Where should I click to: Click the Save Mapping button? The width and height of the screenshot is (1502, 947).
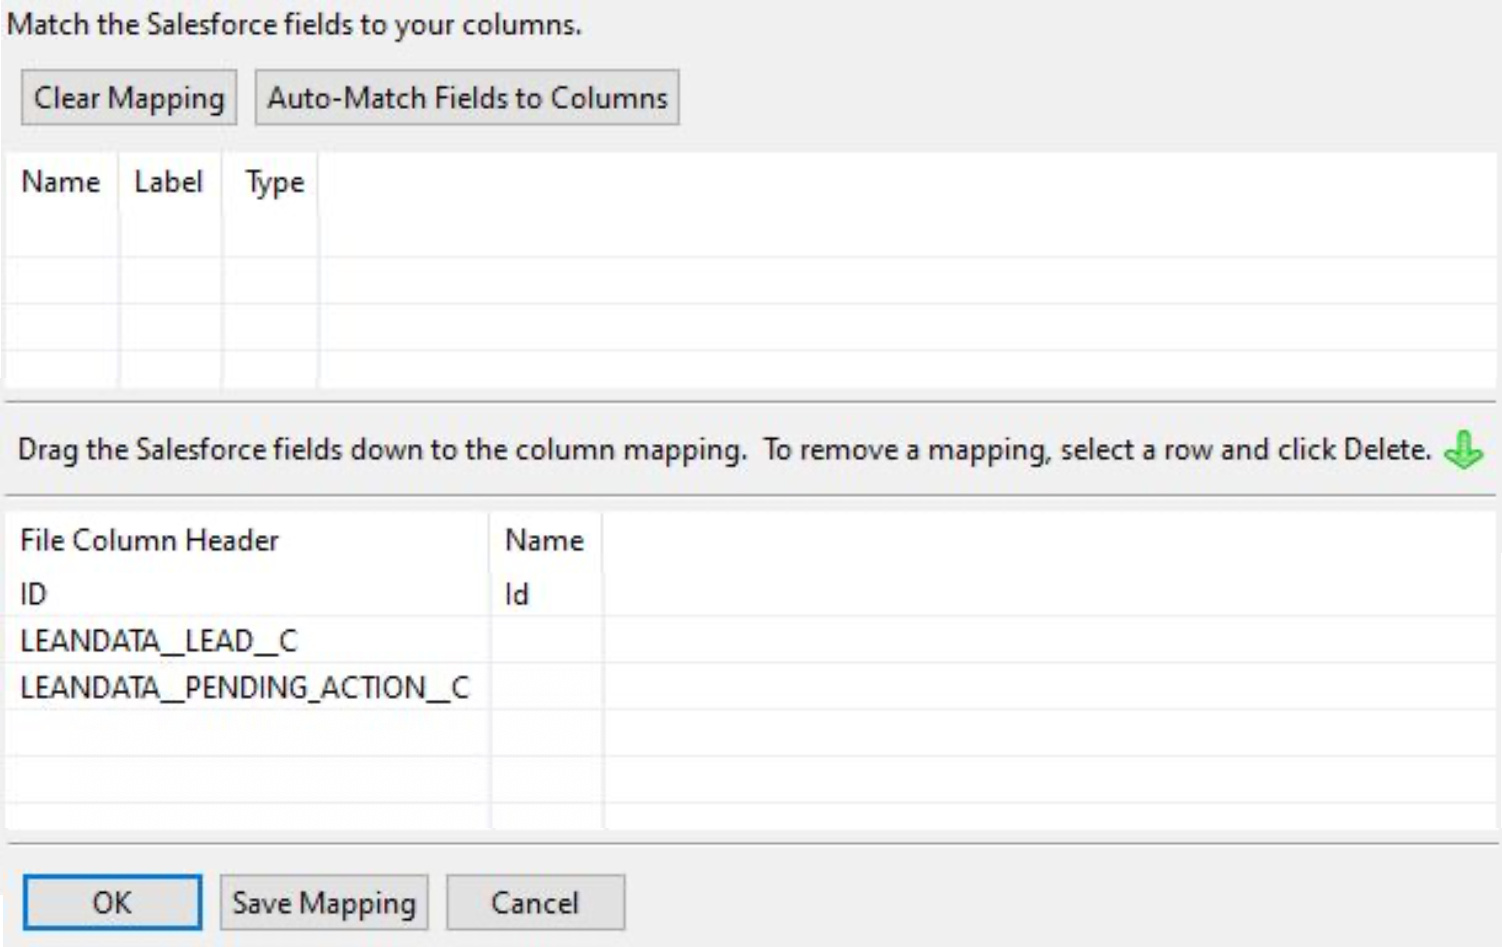pos(324,903)
